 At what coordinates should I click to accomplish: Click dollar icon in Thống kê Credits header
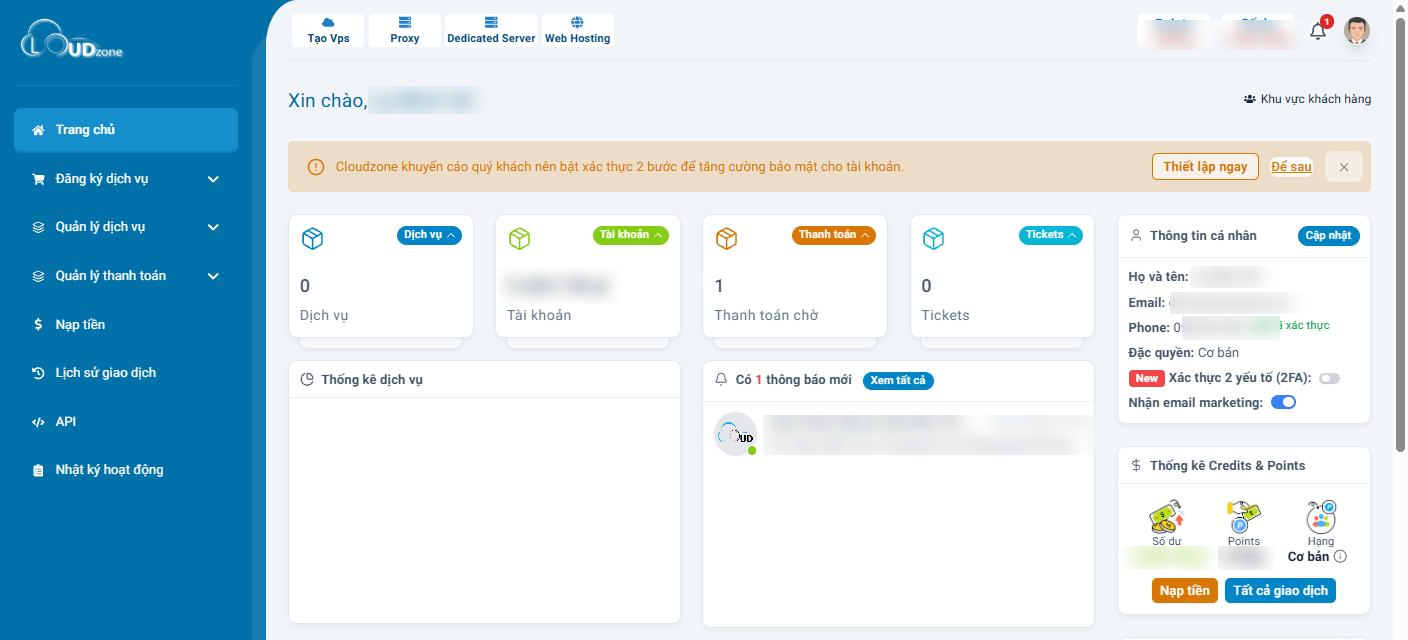pyautogui.click(x=1136, y=466)
